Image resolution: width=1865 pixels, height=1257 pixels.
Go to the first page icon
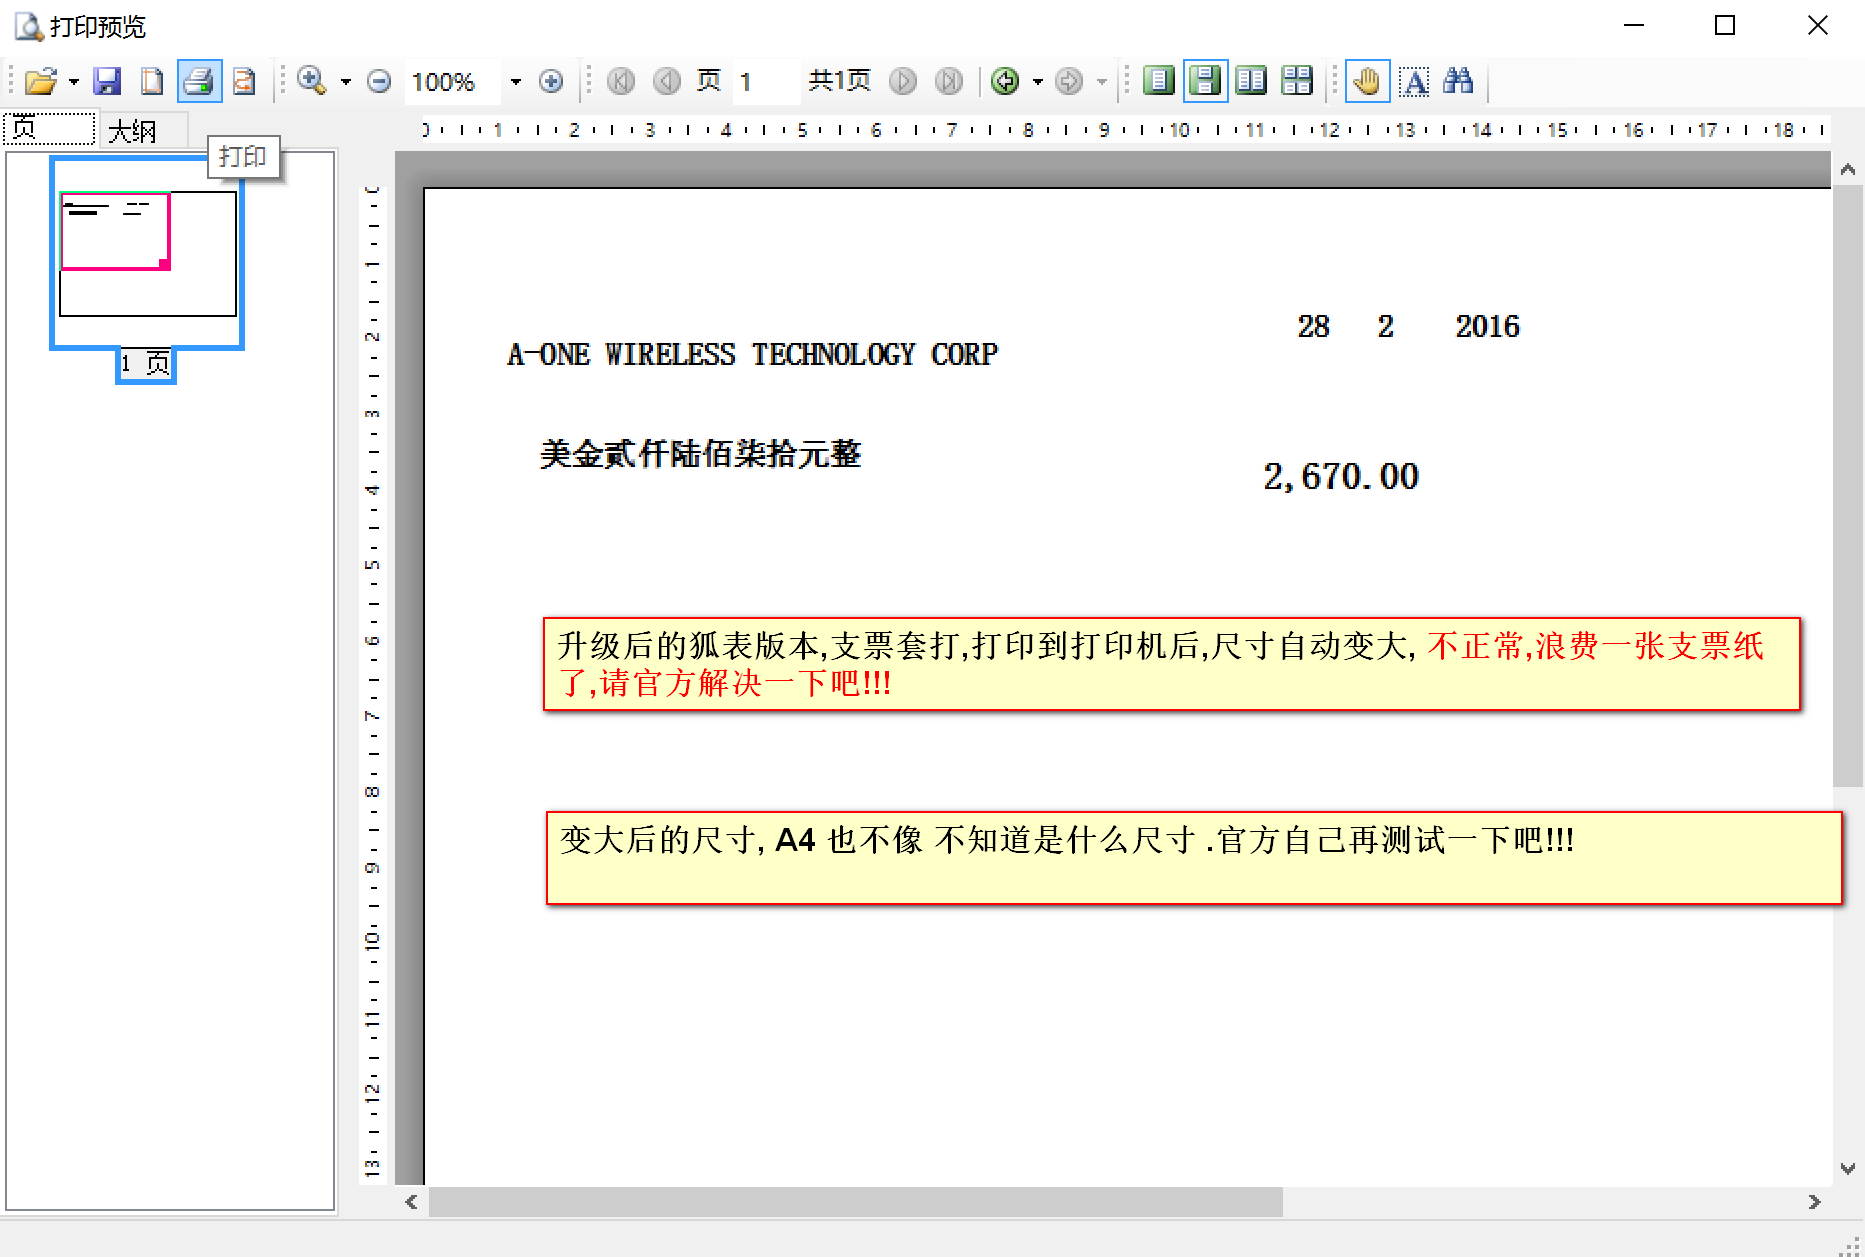[621, 81]
